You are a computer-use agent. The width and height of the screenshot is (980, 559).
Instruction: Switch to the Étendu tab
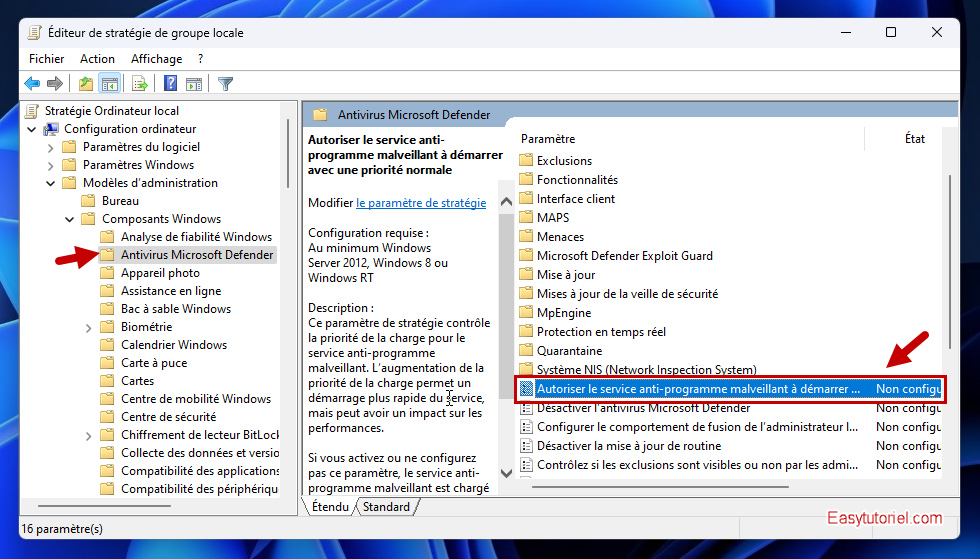330,506
